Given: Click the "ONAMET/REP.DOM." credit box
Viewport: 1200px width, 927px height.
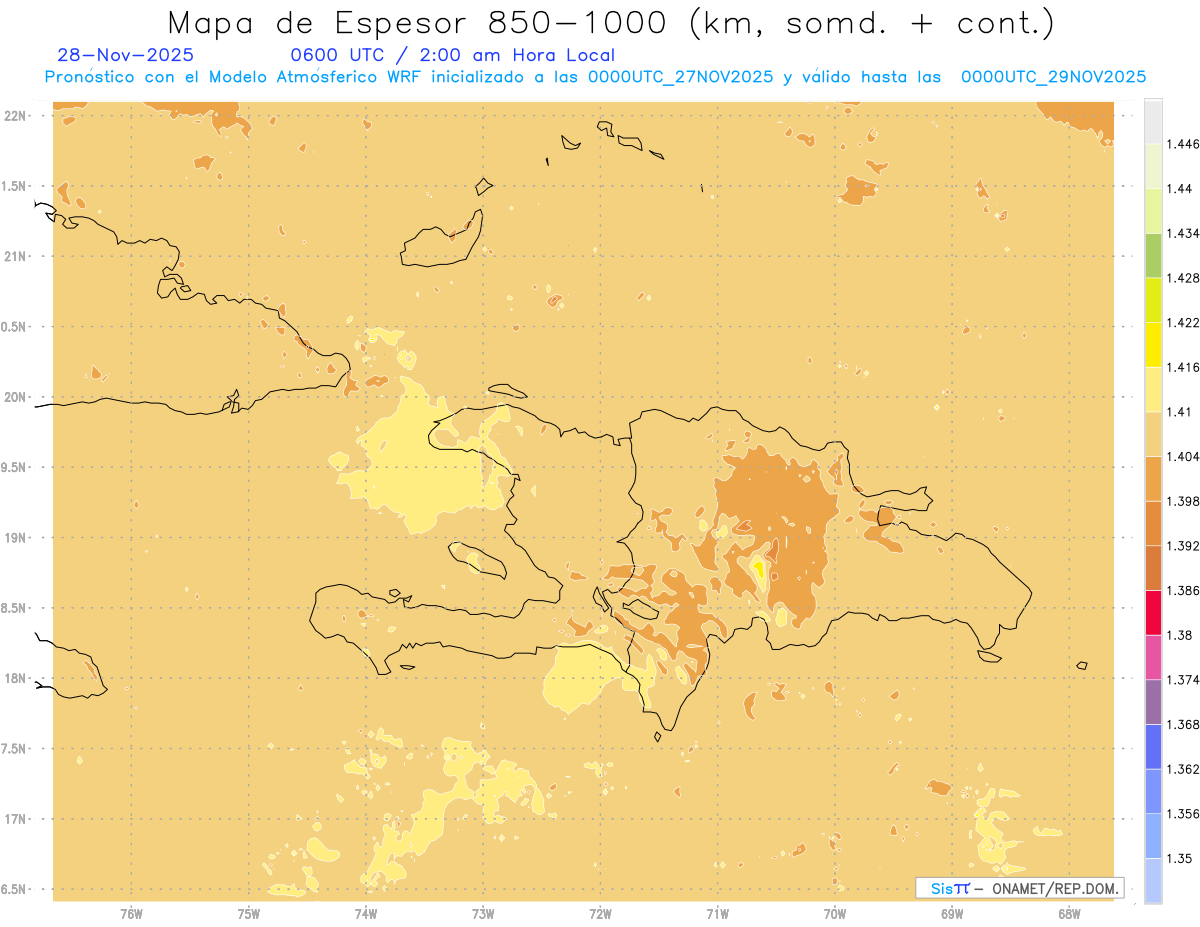Looking at the screenshot, I should (x=1019, y=888).
